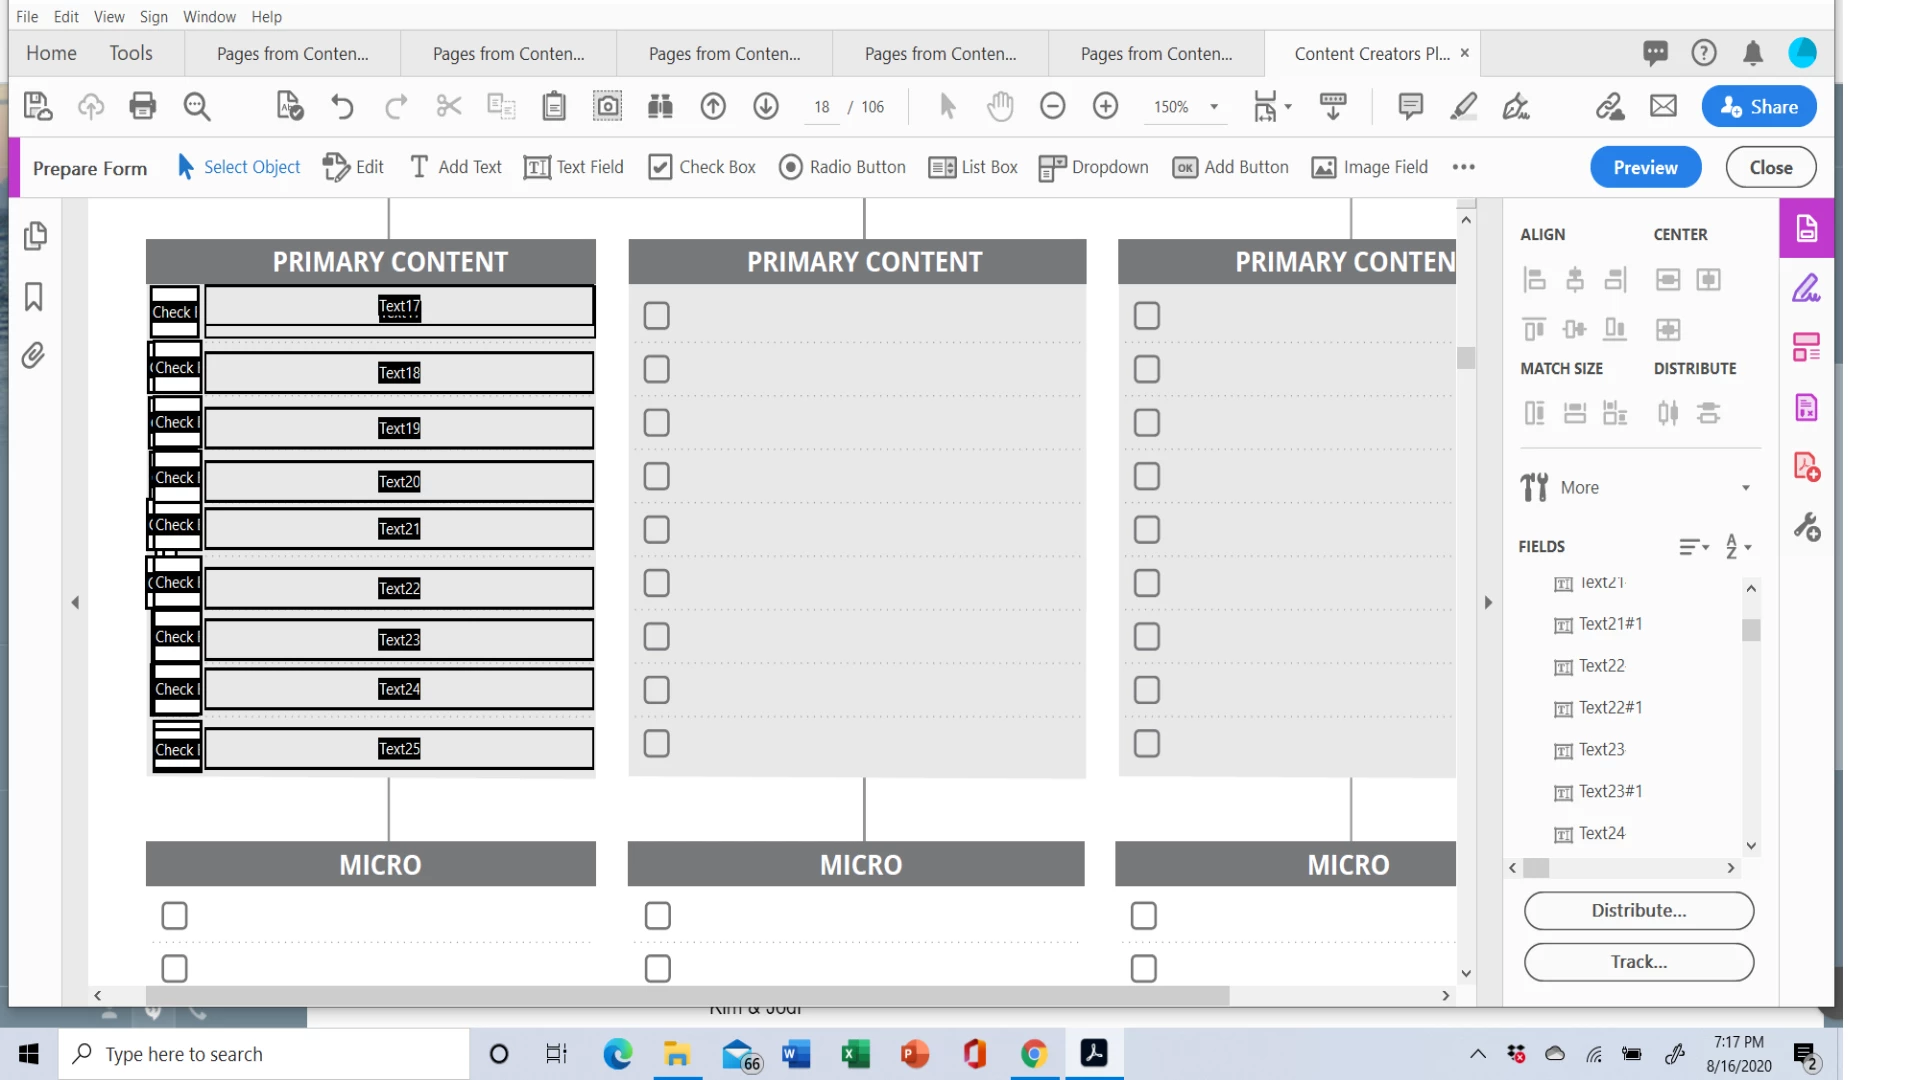
Task: Click the Notifications bell icon
Action: point(1752,53)
